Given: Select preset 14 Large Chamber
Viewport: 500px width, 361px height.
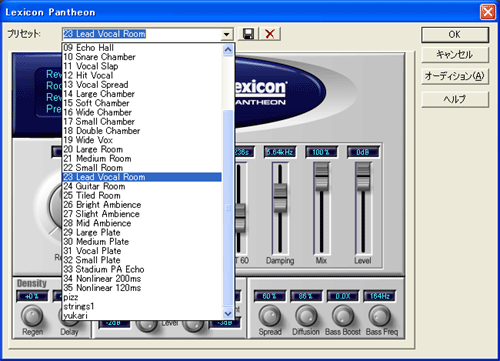Looking at the screenshot, I should 142,94.
